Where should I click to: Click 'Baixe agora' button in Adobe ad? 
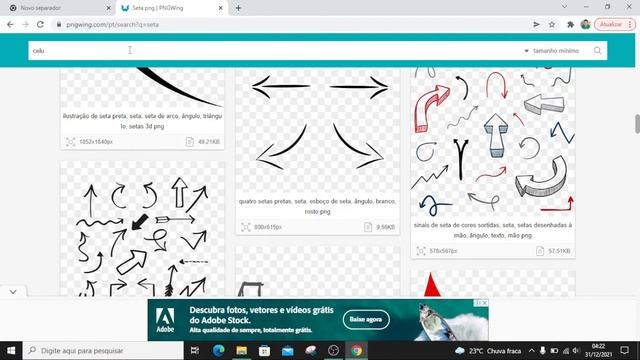coord(366,320)
